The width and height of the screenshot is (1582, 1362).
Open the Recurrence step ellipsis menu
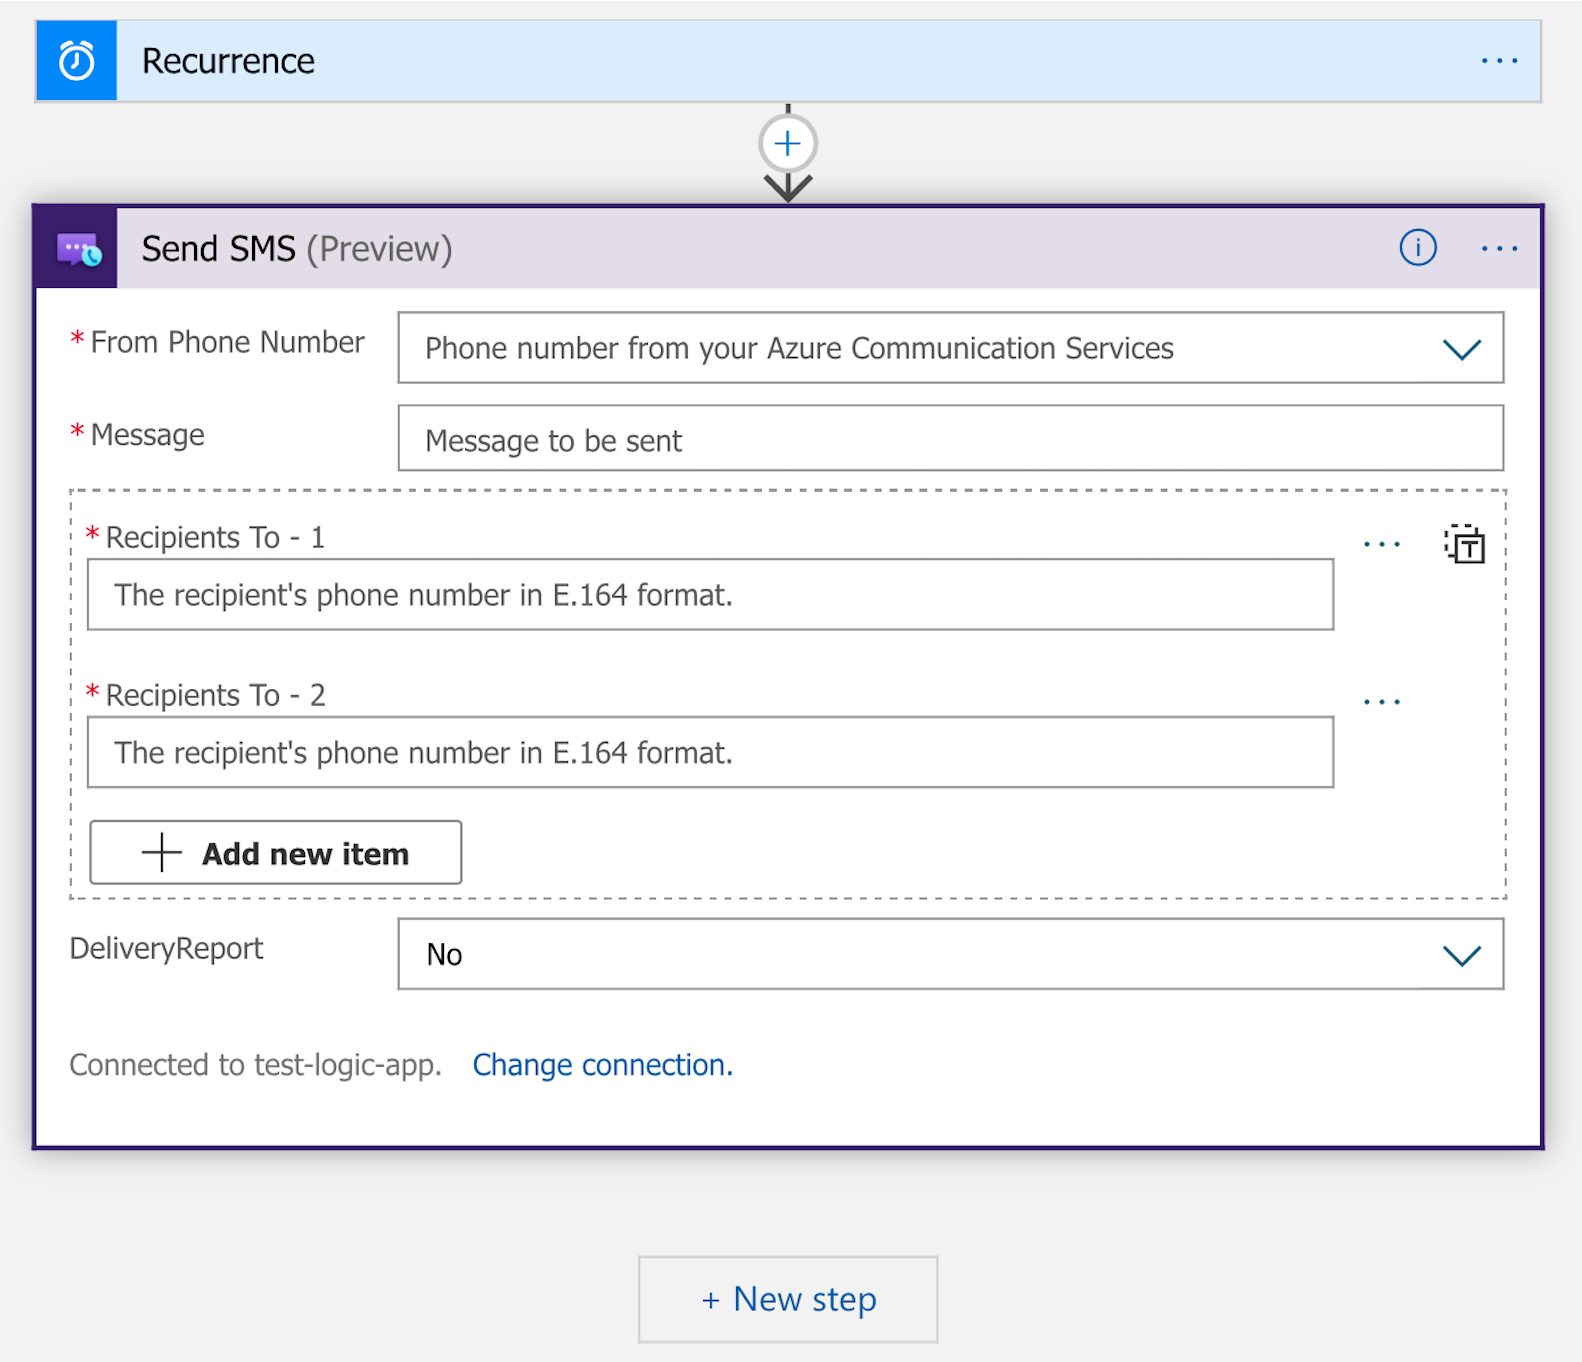click(x=1499, y=61)
